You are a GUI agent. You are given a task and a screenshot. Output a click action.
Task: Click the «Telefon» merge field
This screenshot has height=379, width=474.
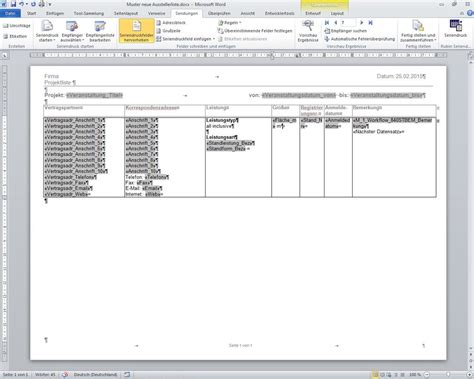tap(156, 177)
